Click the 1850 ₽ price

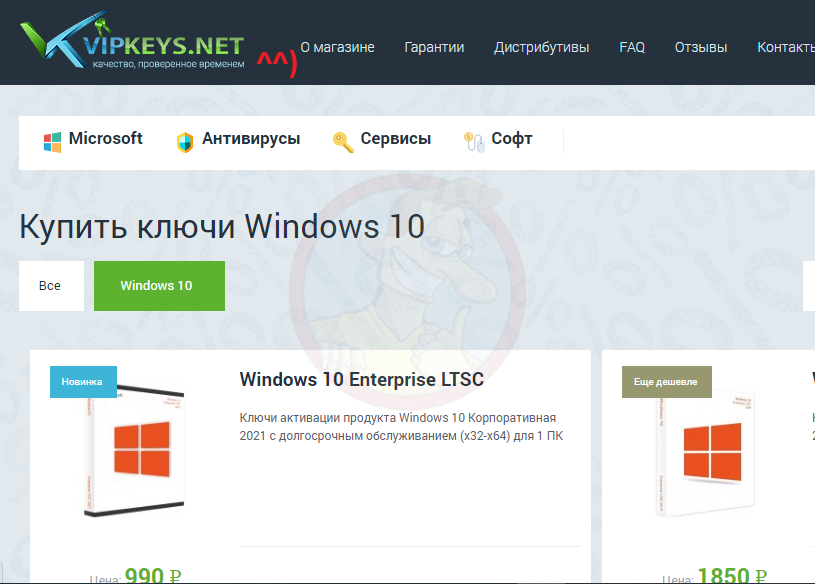[732, 575]
